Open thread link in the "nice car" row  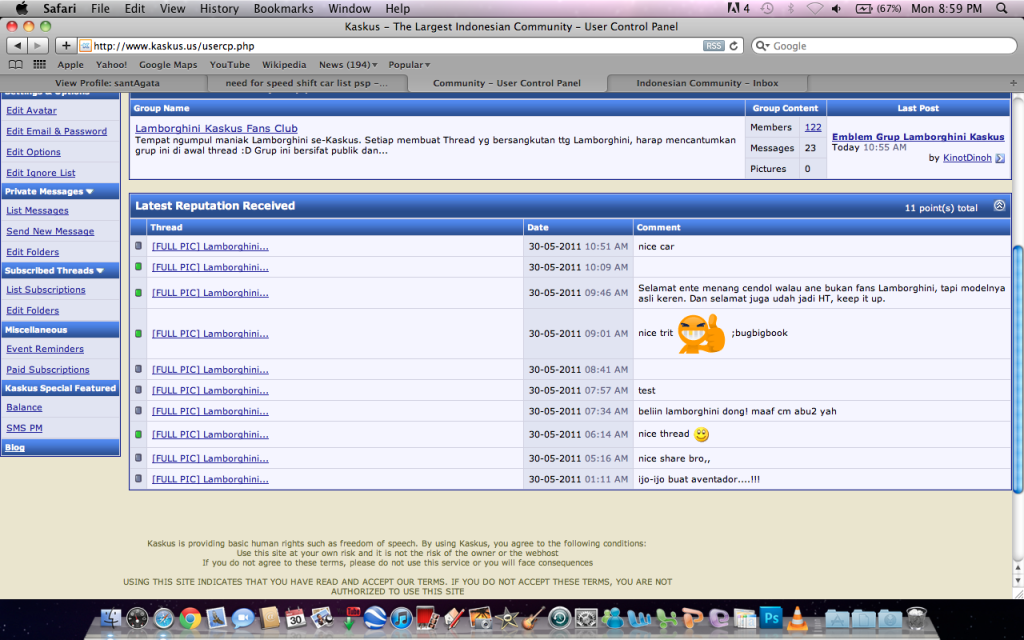pos(210,246)
